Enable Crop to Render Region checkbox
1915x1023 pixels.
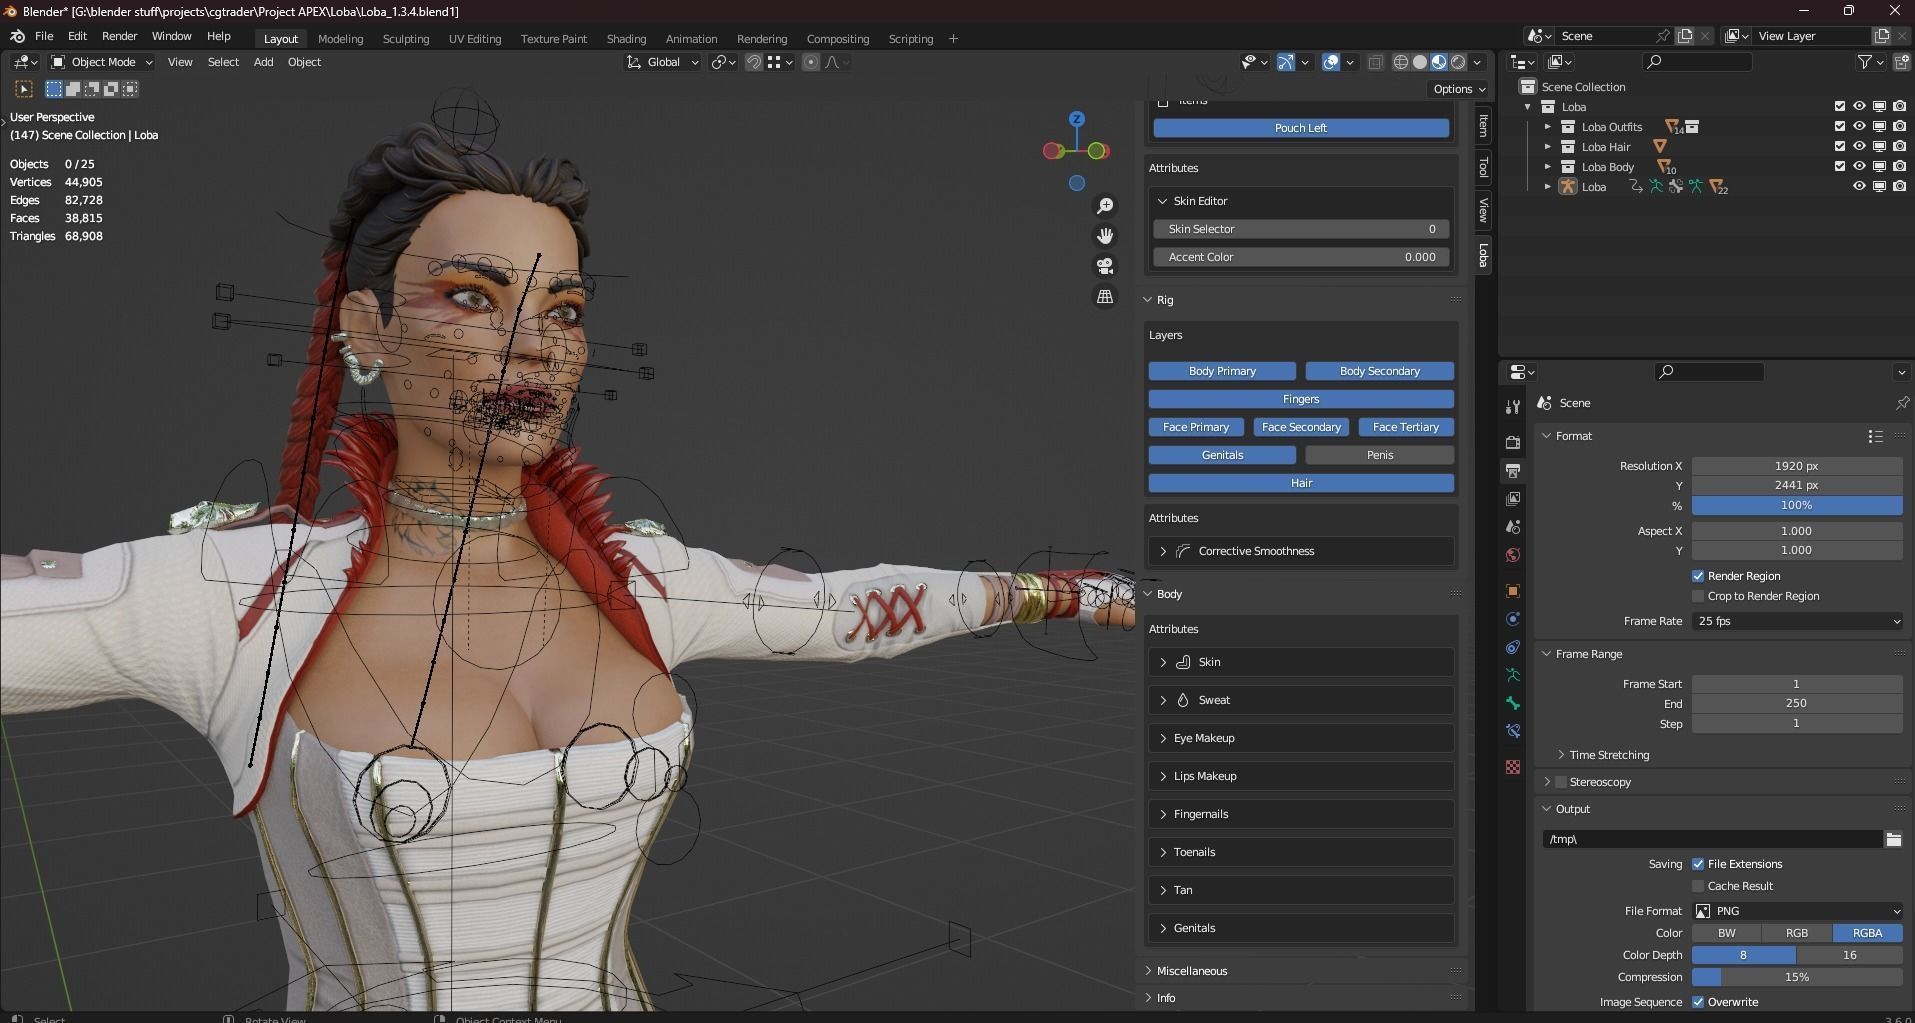click(x=1698, y=596)
